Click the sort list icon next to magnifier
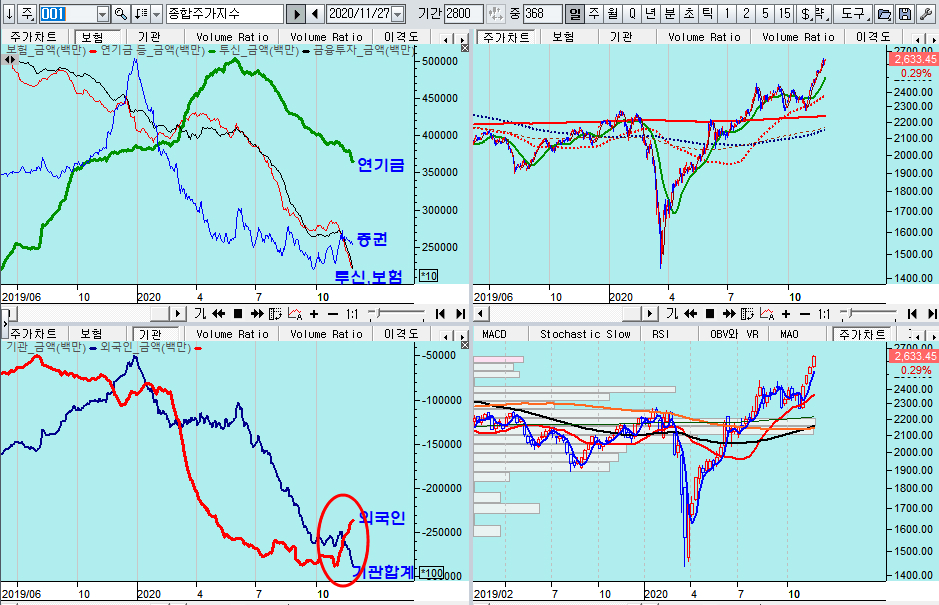Viewport: 939px width, 605px height. (x=140, y=14)
